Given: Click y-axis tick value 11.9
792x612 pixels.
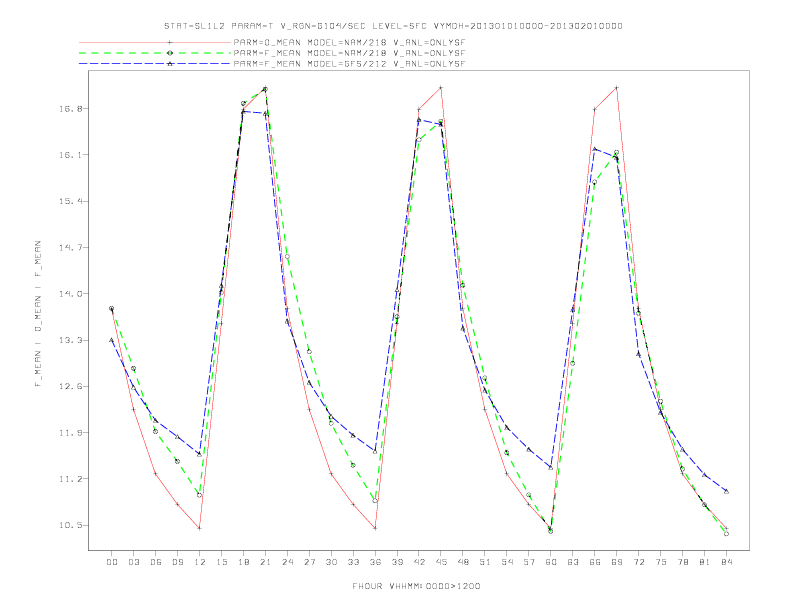Looking at the screenshot, I should point(70,433).
